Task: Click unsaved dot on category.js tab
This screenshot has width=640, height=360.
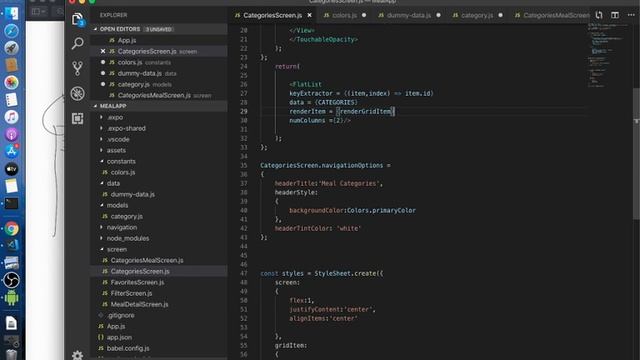Action: (500, 15)
